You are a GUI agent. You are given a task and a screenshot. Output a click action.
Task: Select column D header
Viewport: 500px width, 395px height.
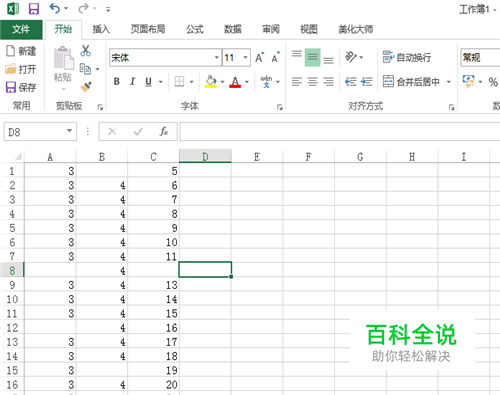pos(205,156)
